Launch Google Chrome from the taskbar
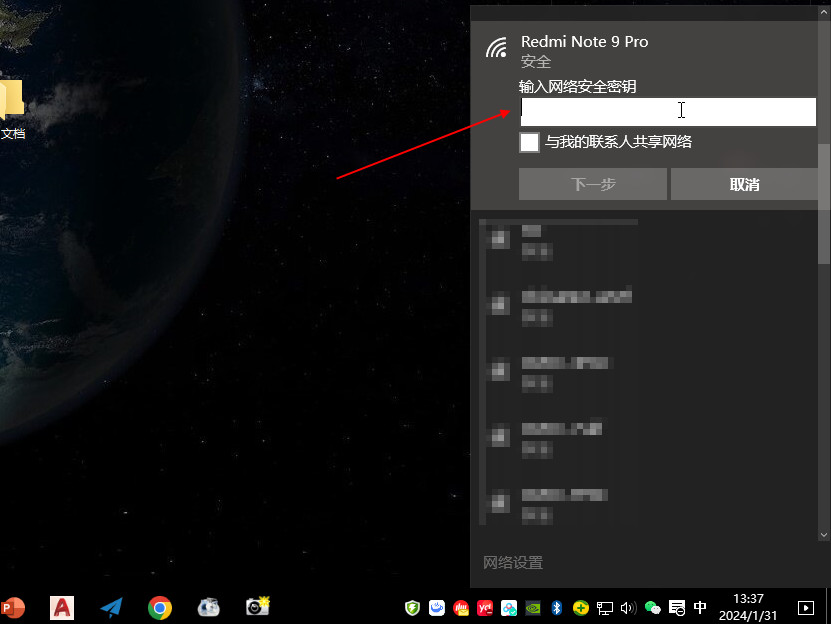 click(x=159, y=607)
